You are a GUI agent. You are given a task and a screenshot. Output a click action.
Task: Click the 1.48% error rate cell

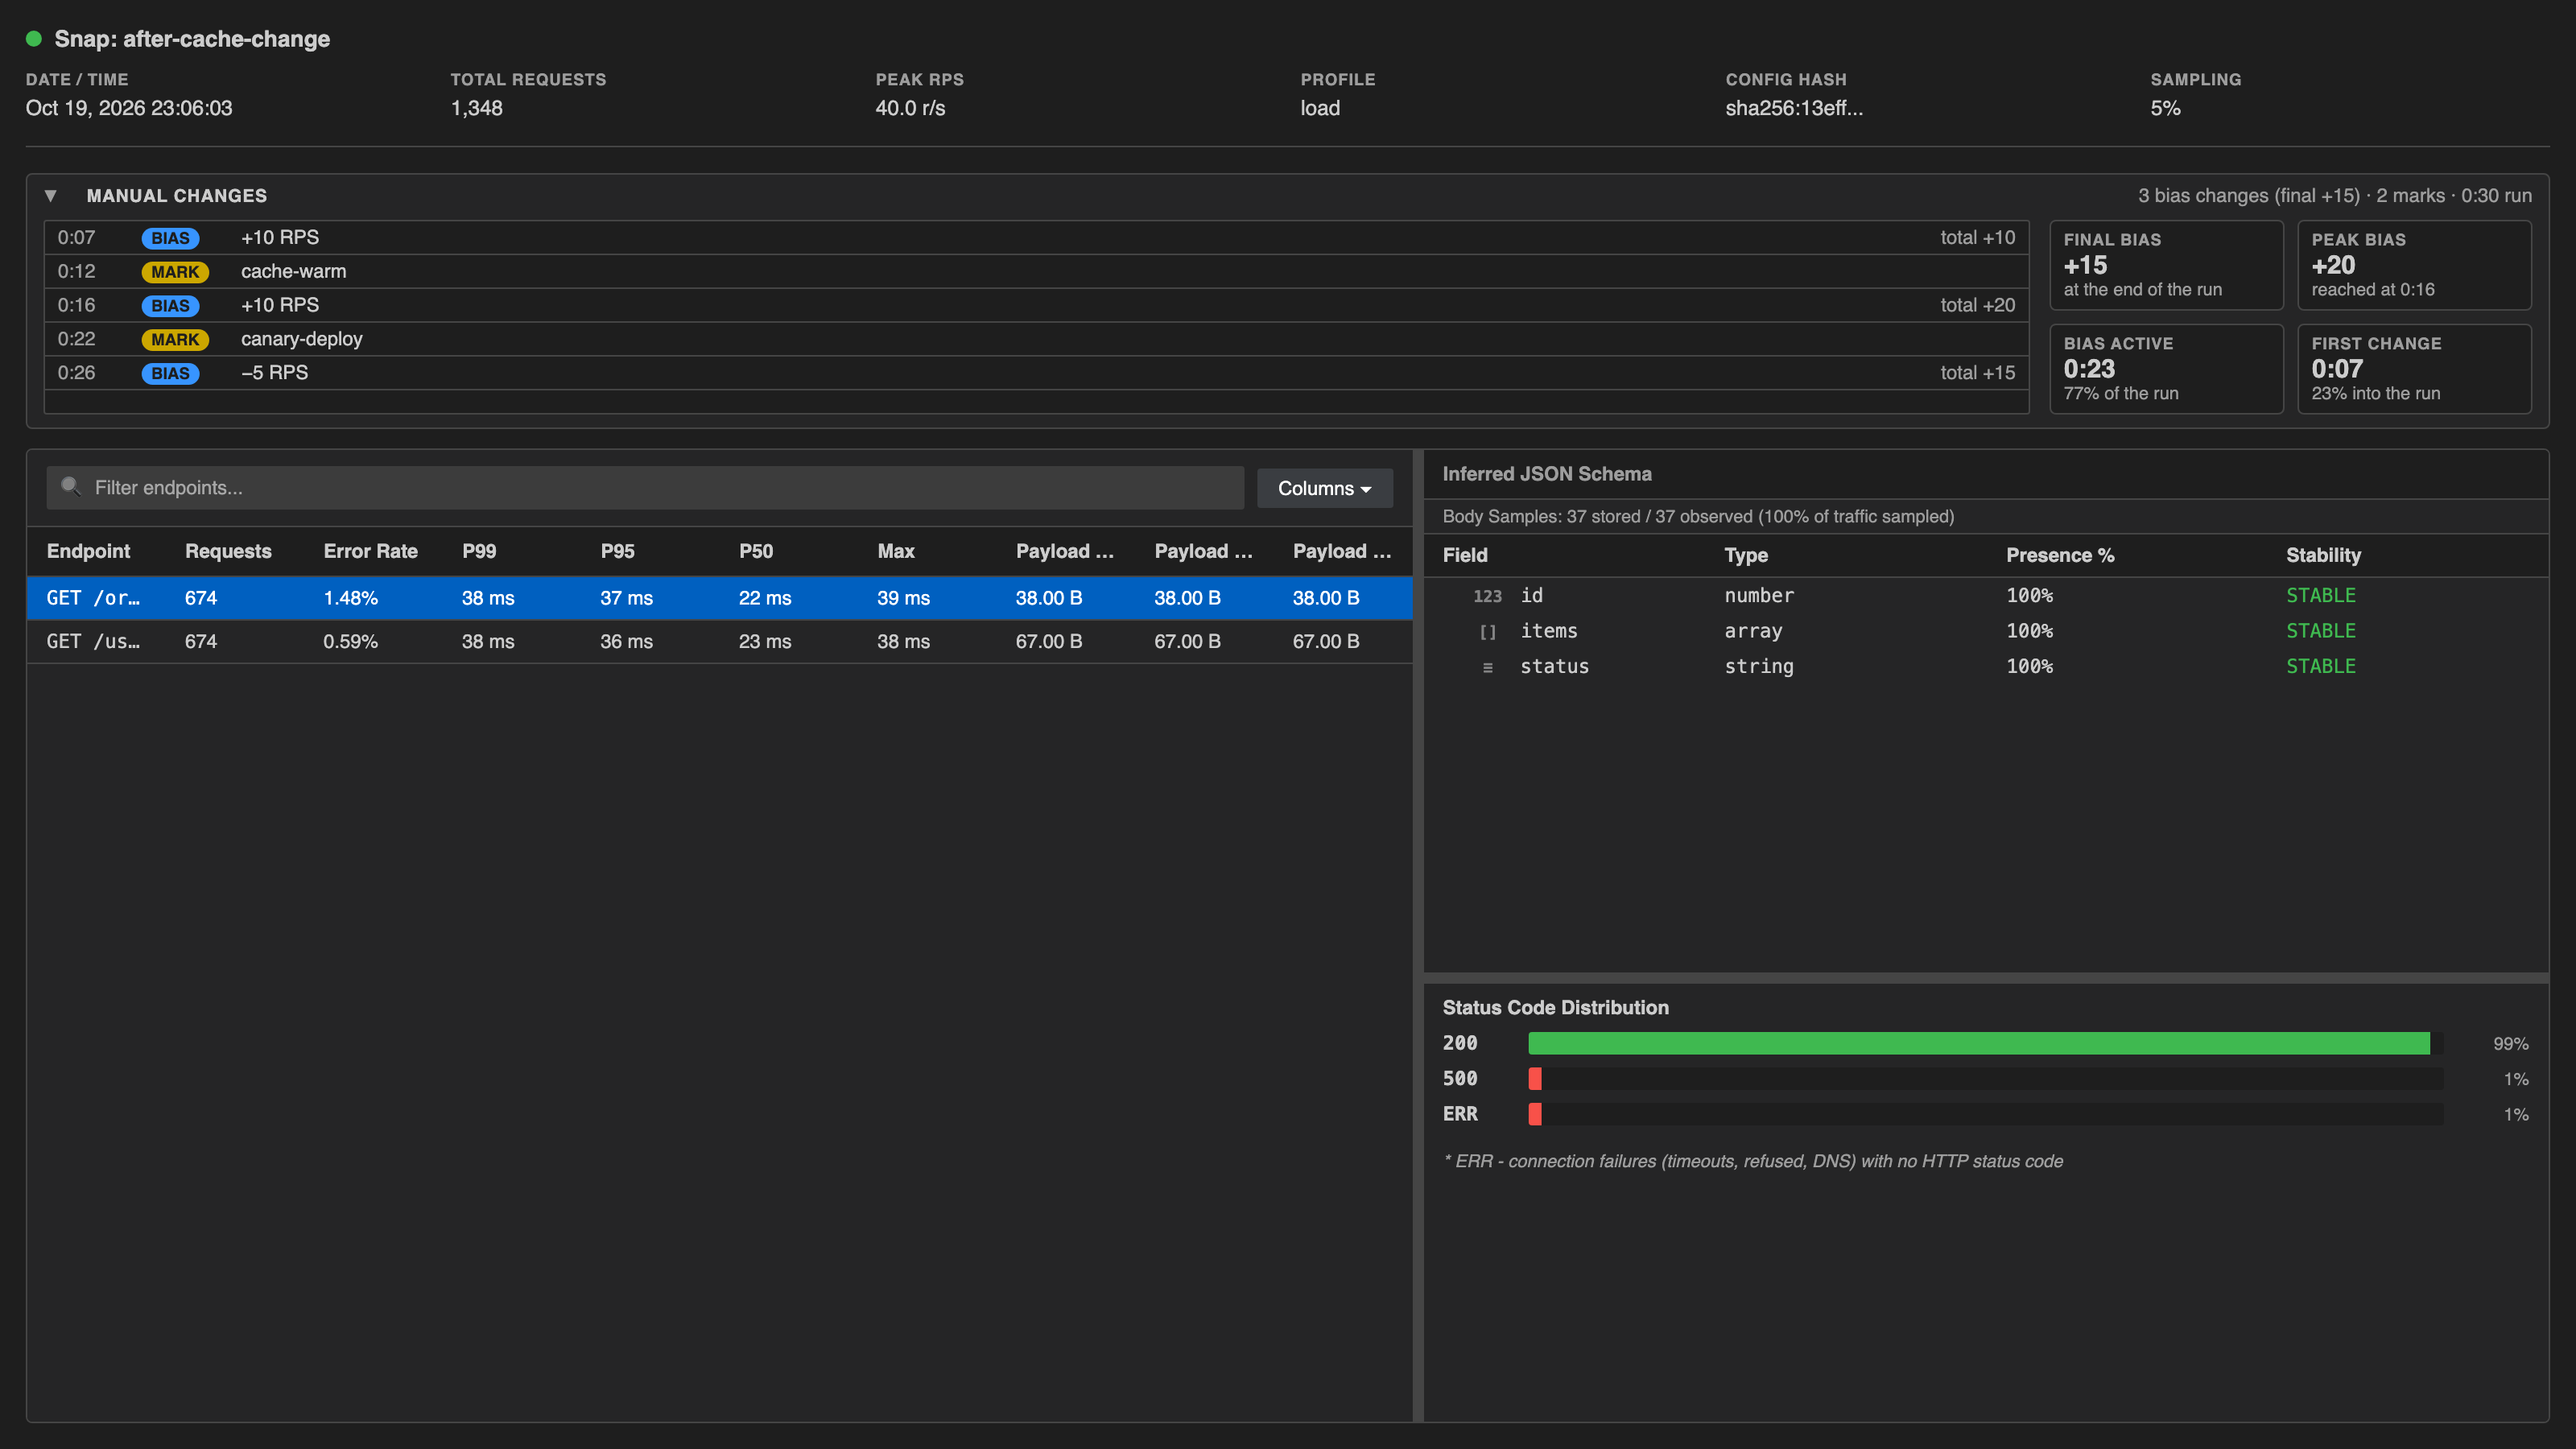point(350,598)
